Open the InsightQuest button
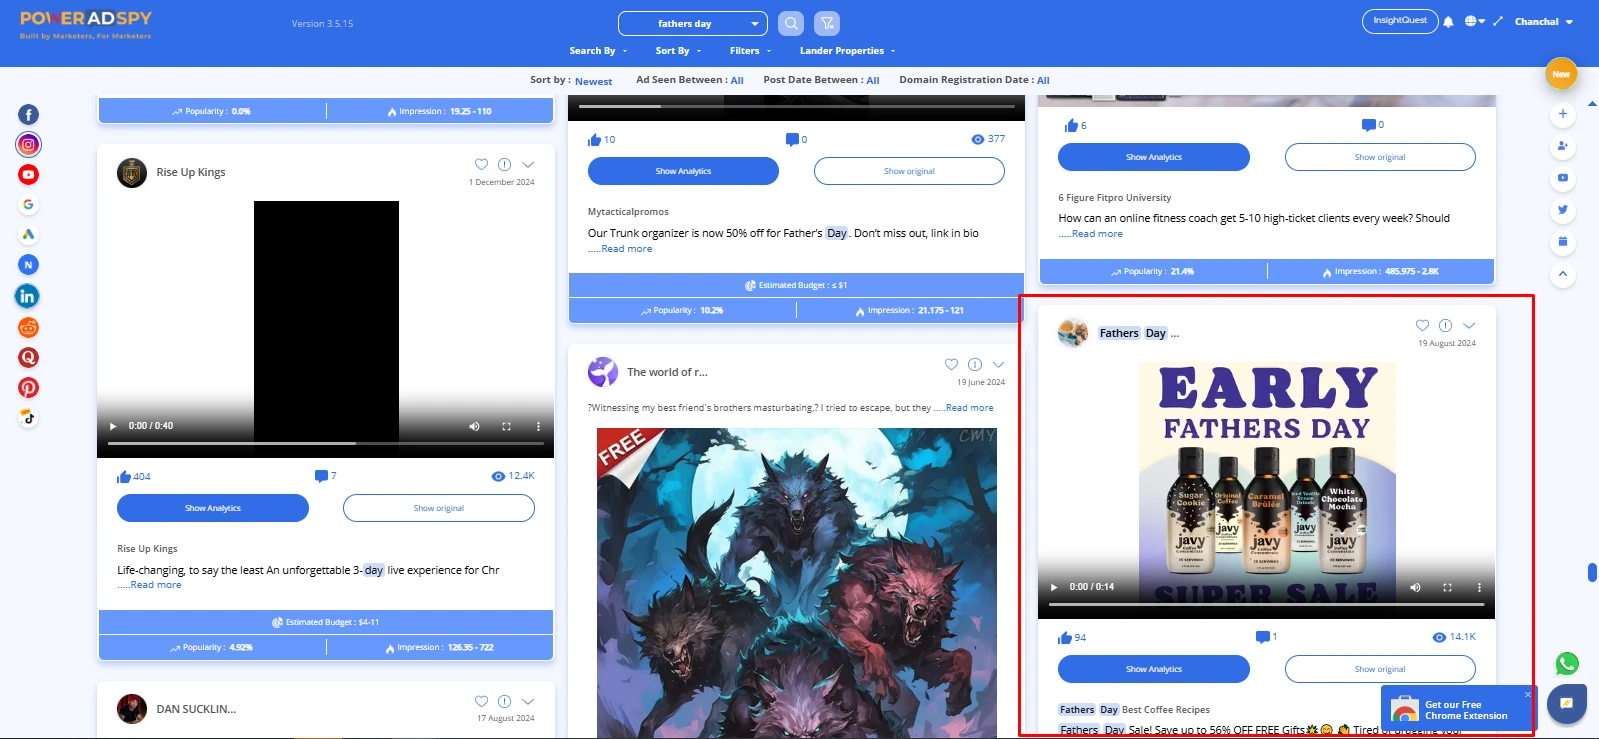The image size is (1599, 739). tap(1400, 21)
